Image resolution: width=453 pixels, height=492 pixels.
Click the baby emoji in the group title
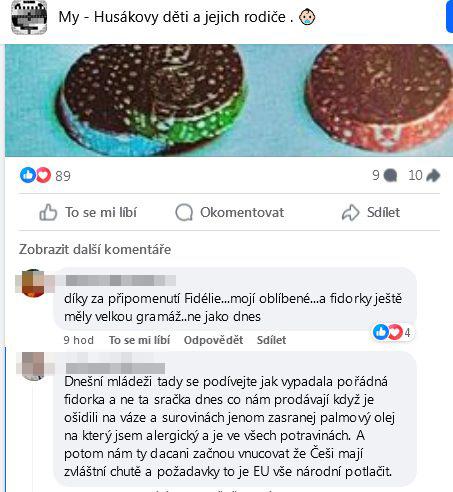[x=307, y=17]
